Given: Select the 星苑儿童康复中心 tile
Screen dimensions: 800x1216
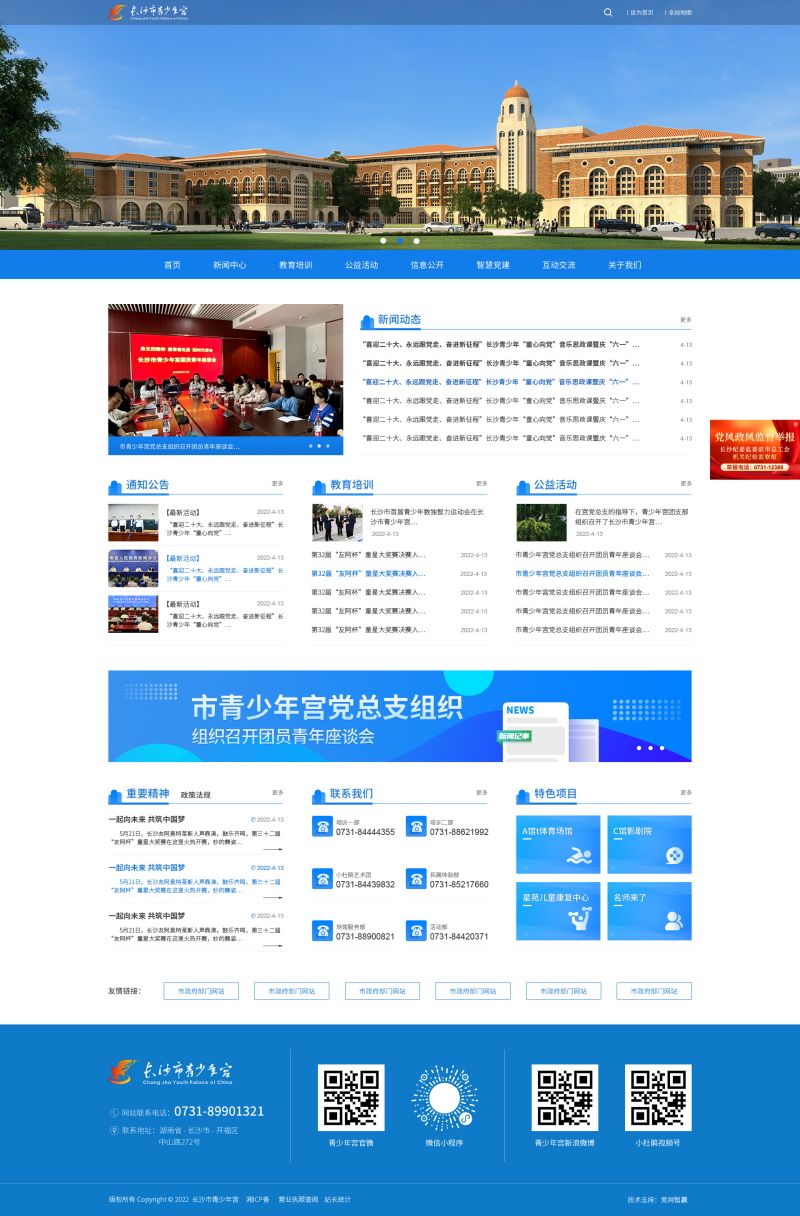Looking at the screenshot, I should (x=558, y=910).
